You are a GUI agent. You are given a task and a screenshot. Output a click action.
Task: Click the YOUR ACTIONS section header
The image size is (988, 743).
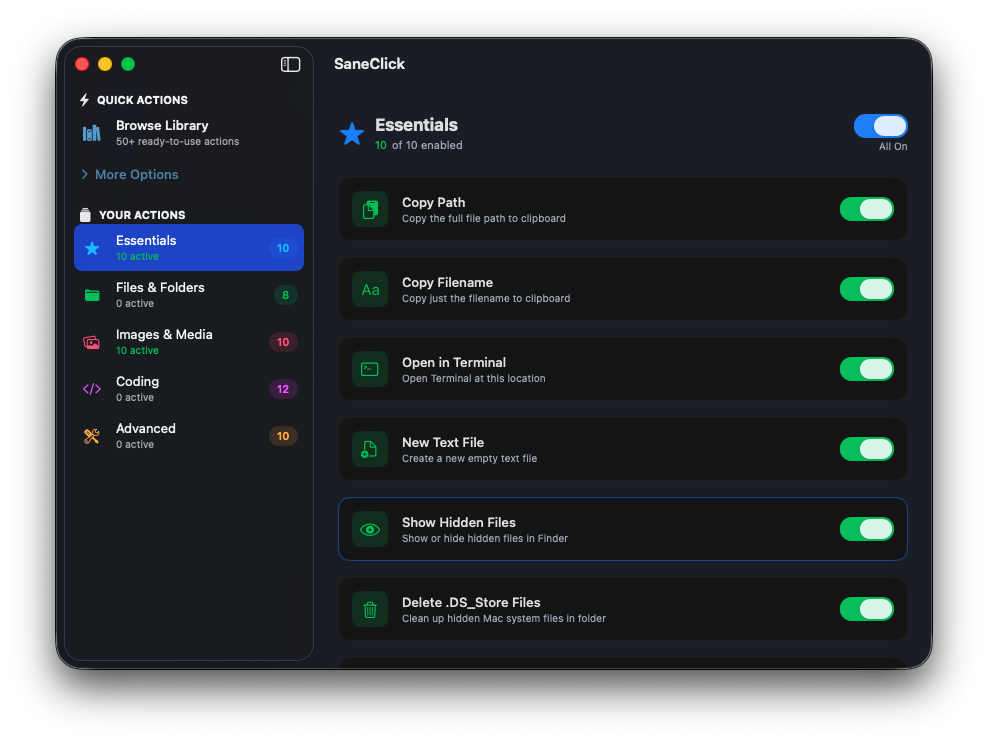[142, 215]
